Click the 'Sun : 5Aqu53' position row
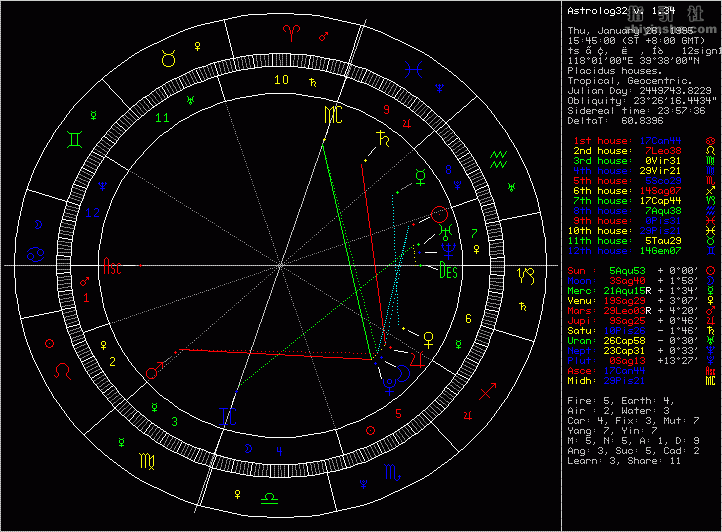The width and height of the screenshot is (722, 532). [641, 271]
